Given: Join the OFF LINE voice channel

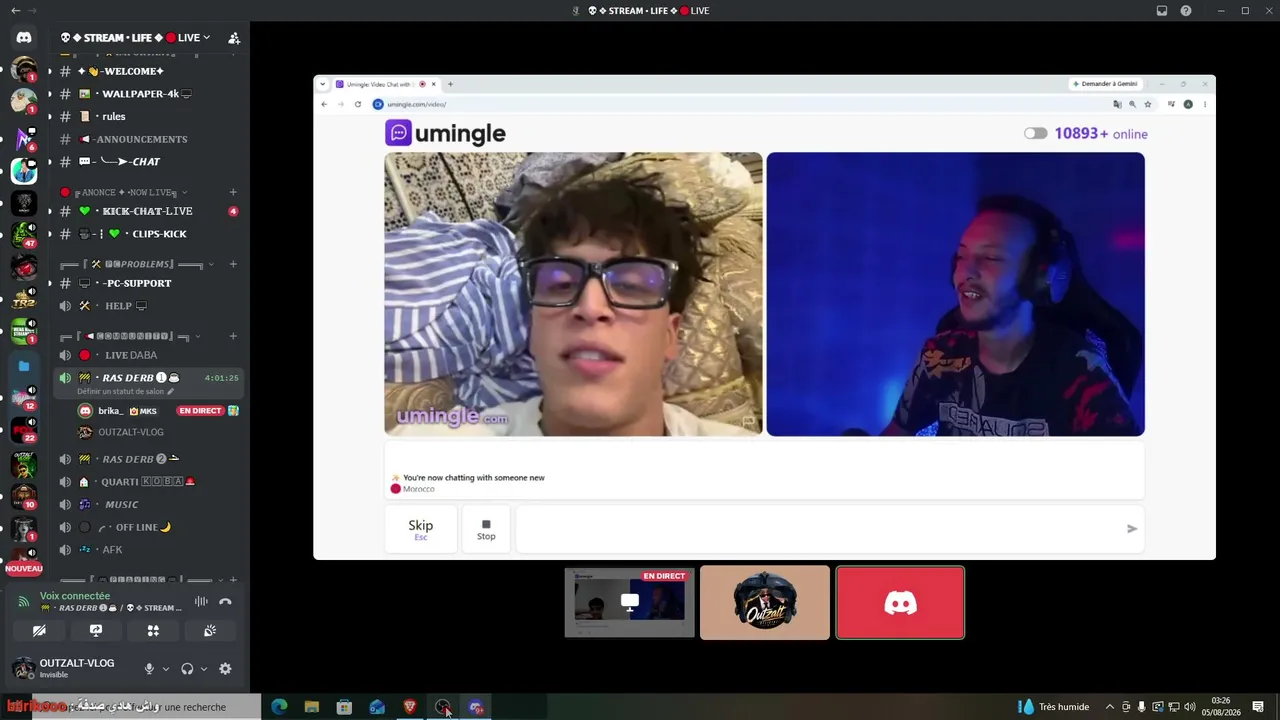Looking at the screenshot, I should (149, 527).
